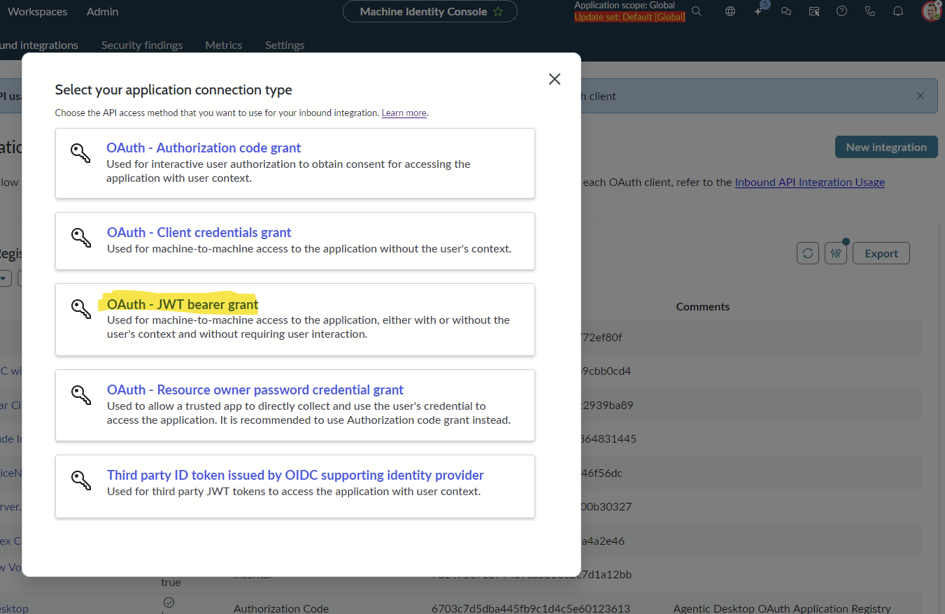
Task: Open the sparkle icon with badge 5
Action: click(759, 10)
